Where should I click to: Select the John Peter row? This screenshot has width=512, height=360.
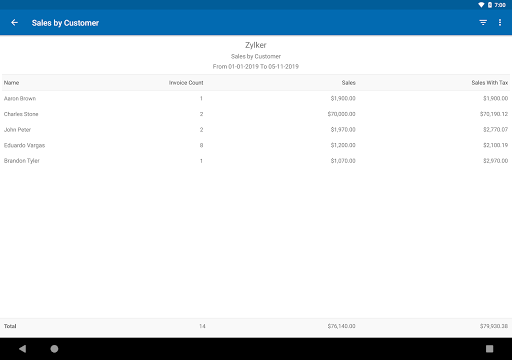point(256,130)
